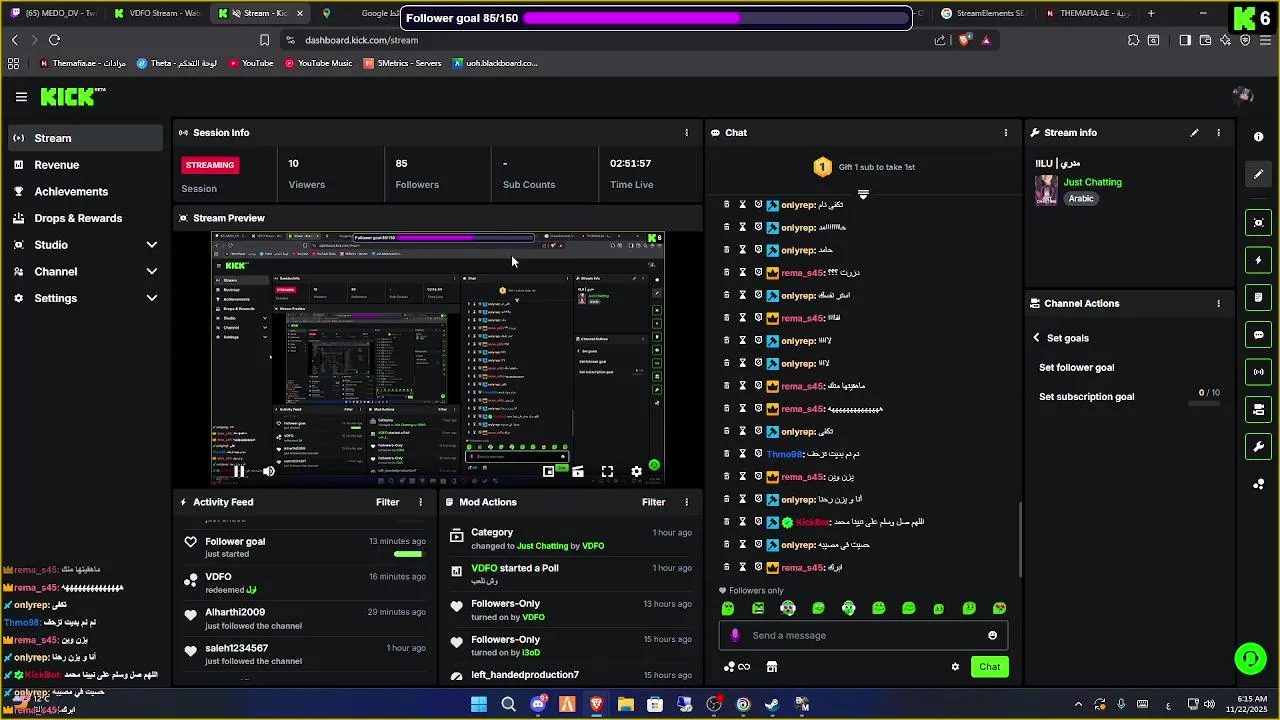This screenshot has width=1280, height=720.
Task: Toggle the channel actions panel button above the wrench
Action: (x=1258, y=409)
